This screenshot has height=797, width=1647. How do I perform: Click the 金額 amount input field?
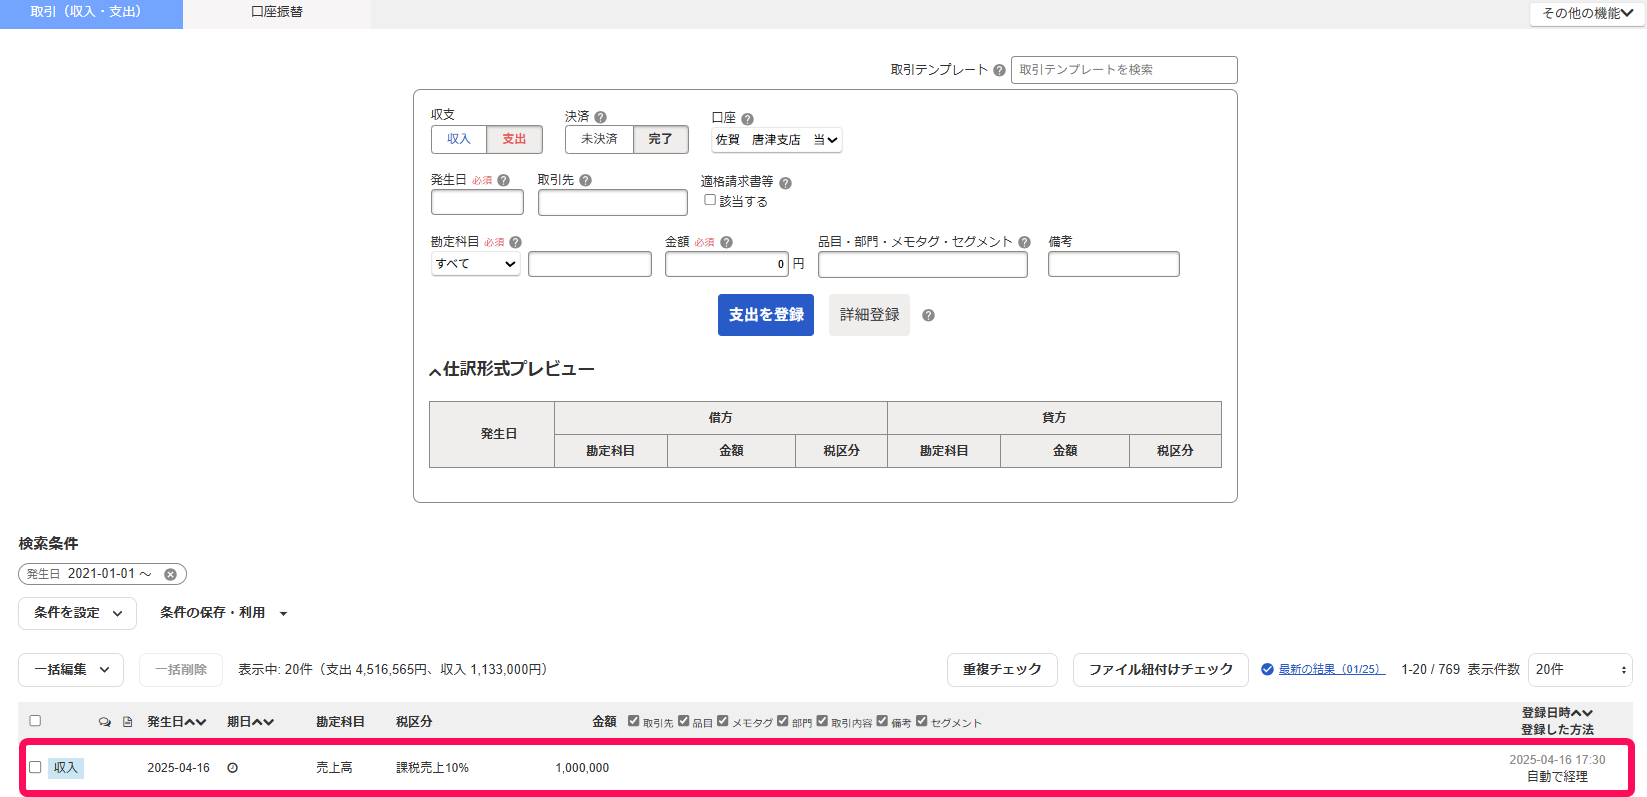point(727,264)
